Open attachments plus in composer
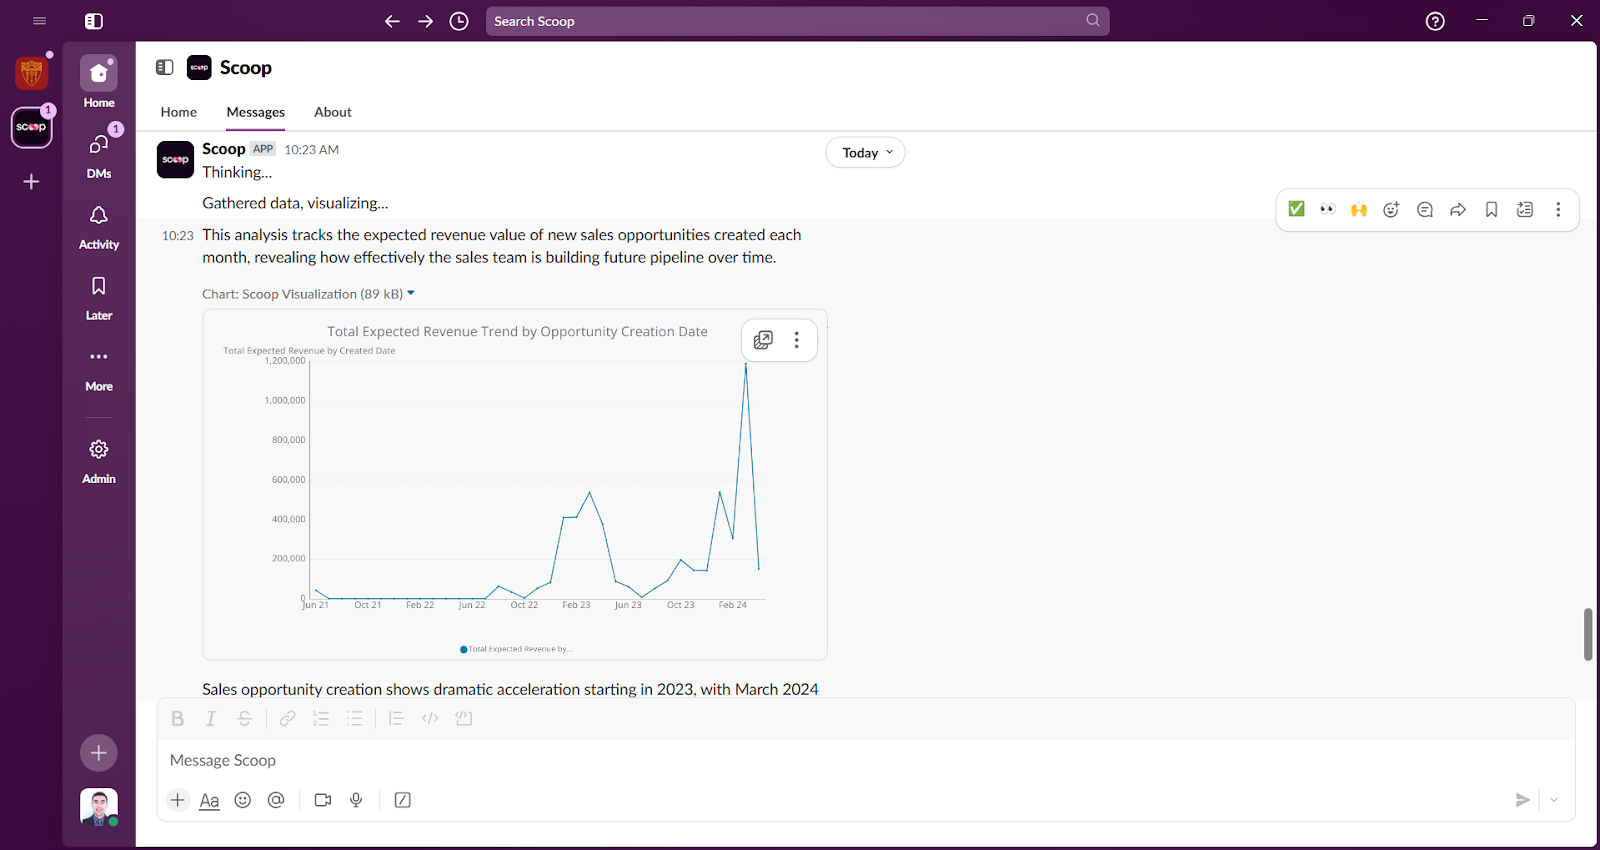The width and height of the screenshot is (1600, 850). tap(178, 800)
